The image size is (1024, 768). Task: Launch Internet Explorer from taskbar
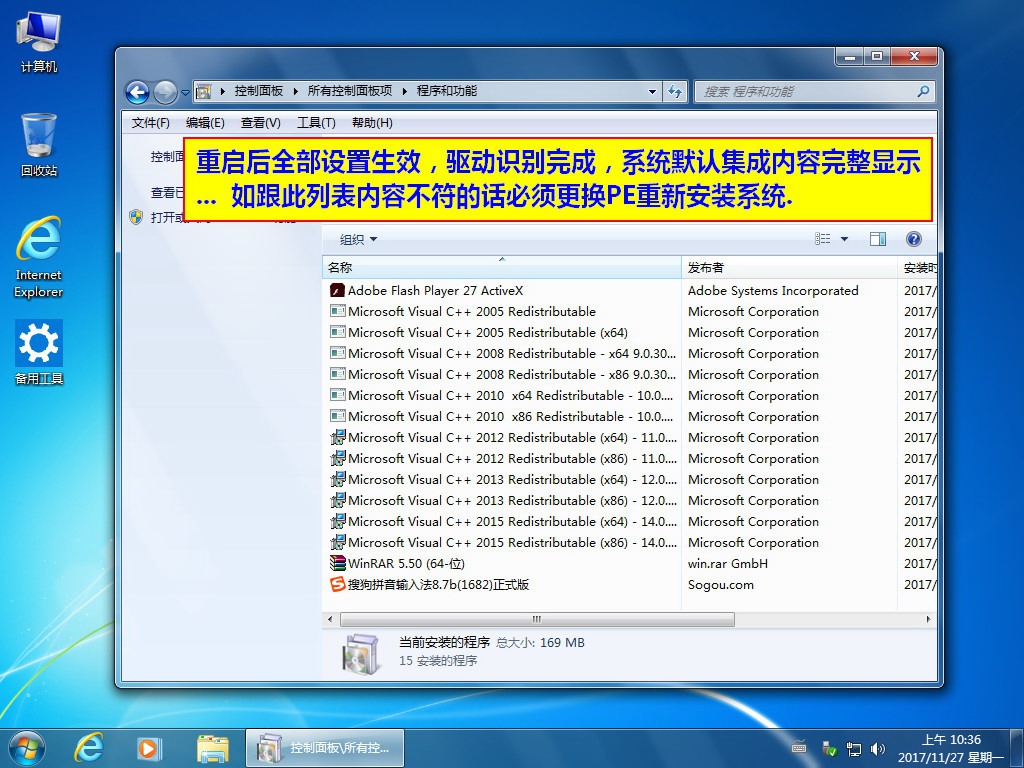[x=89, y=748]
